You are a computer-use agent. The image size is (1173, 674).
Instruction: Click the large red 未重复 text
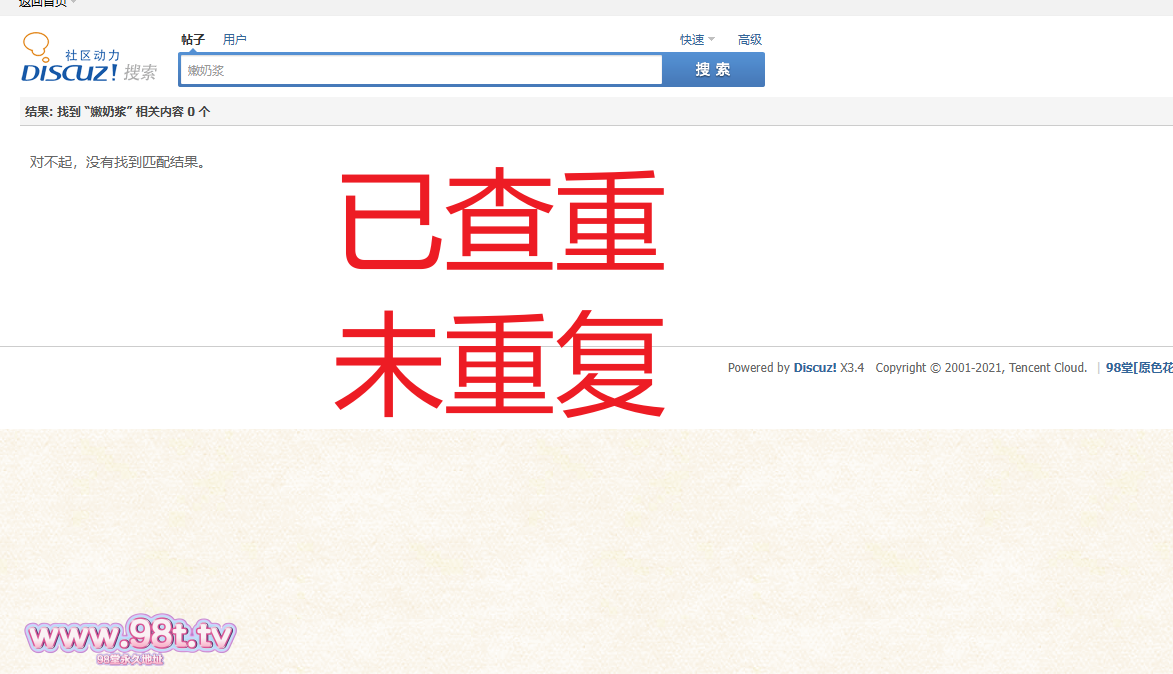tap(500, 365)
